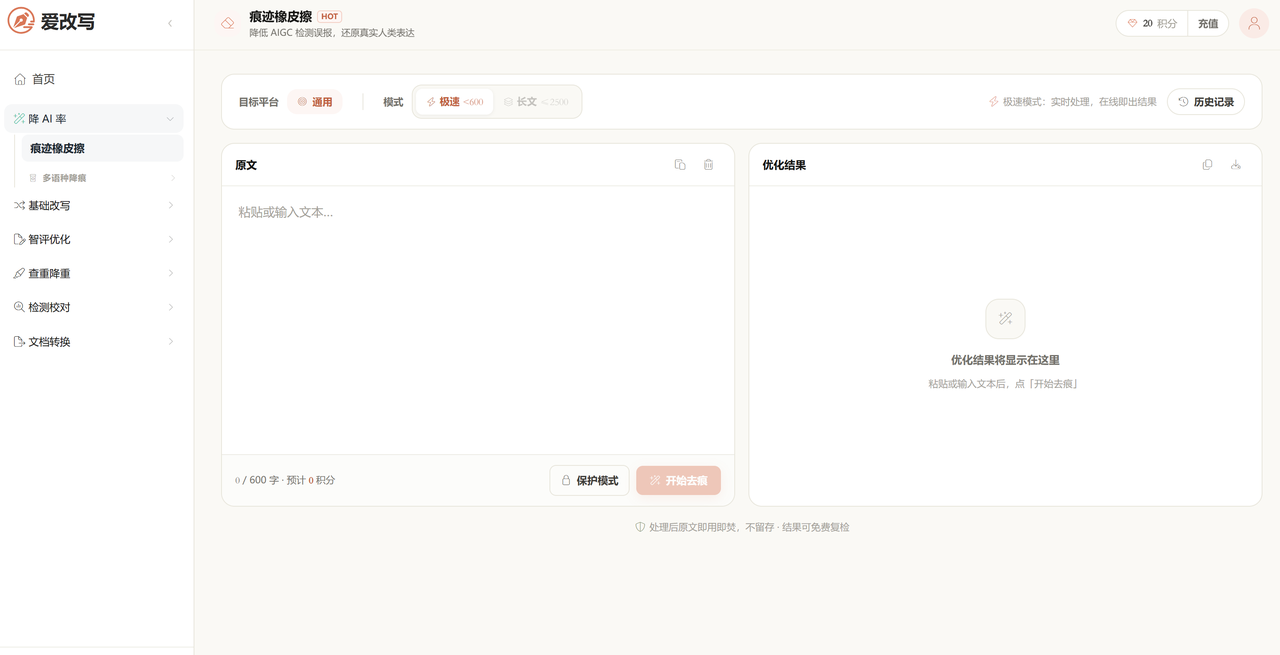Open 基础改写 in the sidebar
Screen dimensions: 1280x655
[94, 205]
